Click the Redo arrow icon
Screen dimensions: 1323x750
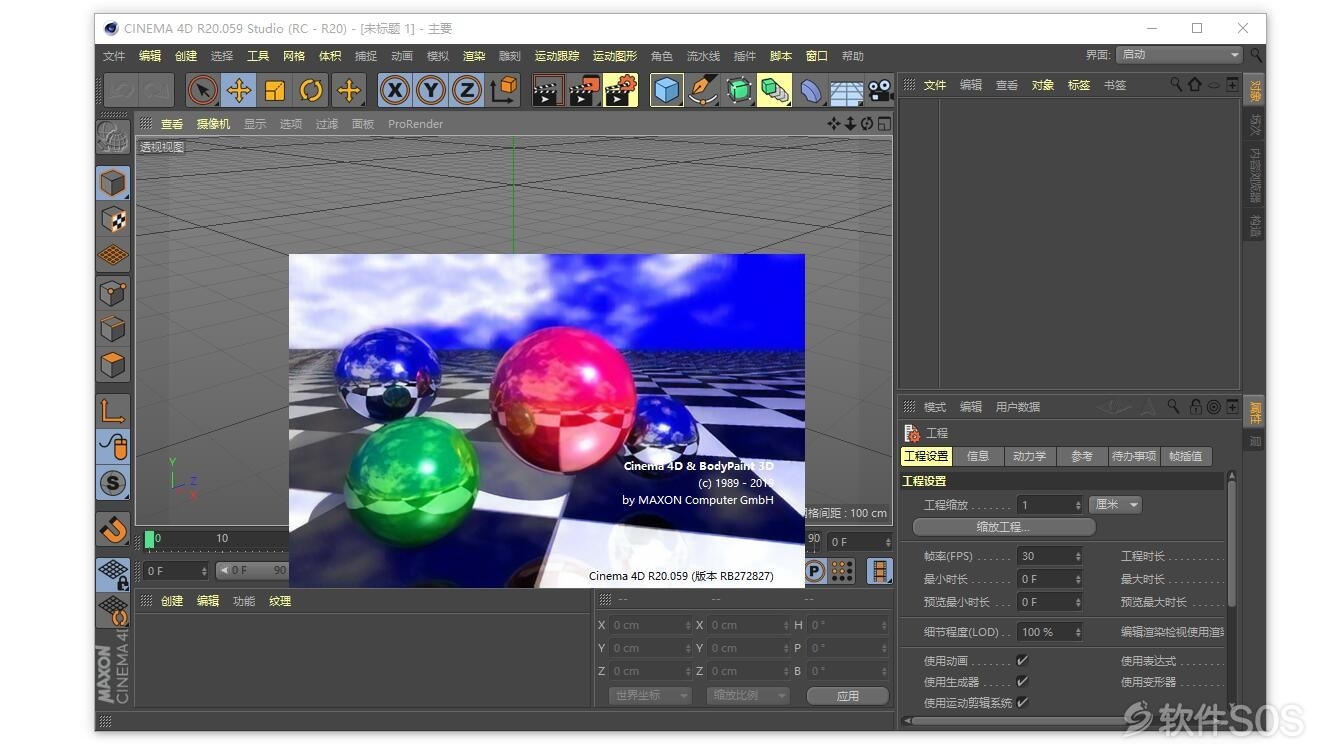point(156,91)
